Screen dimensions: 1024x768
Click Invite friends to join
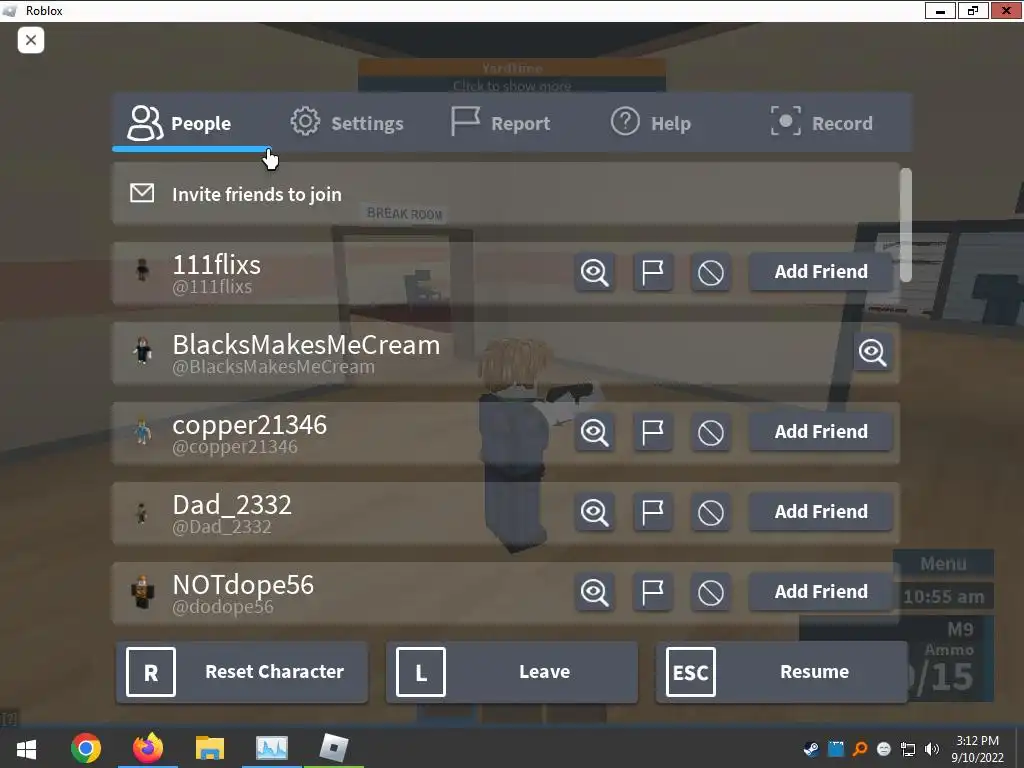pos(506,194)
